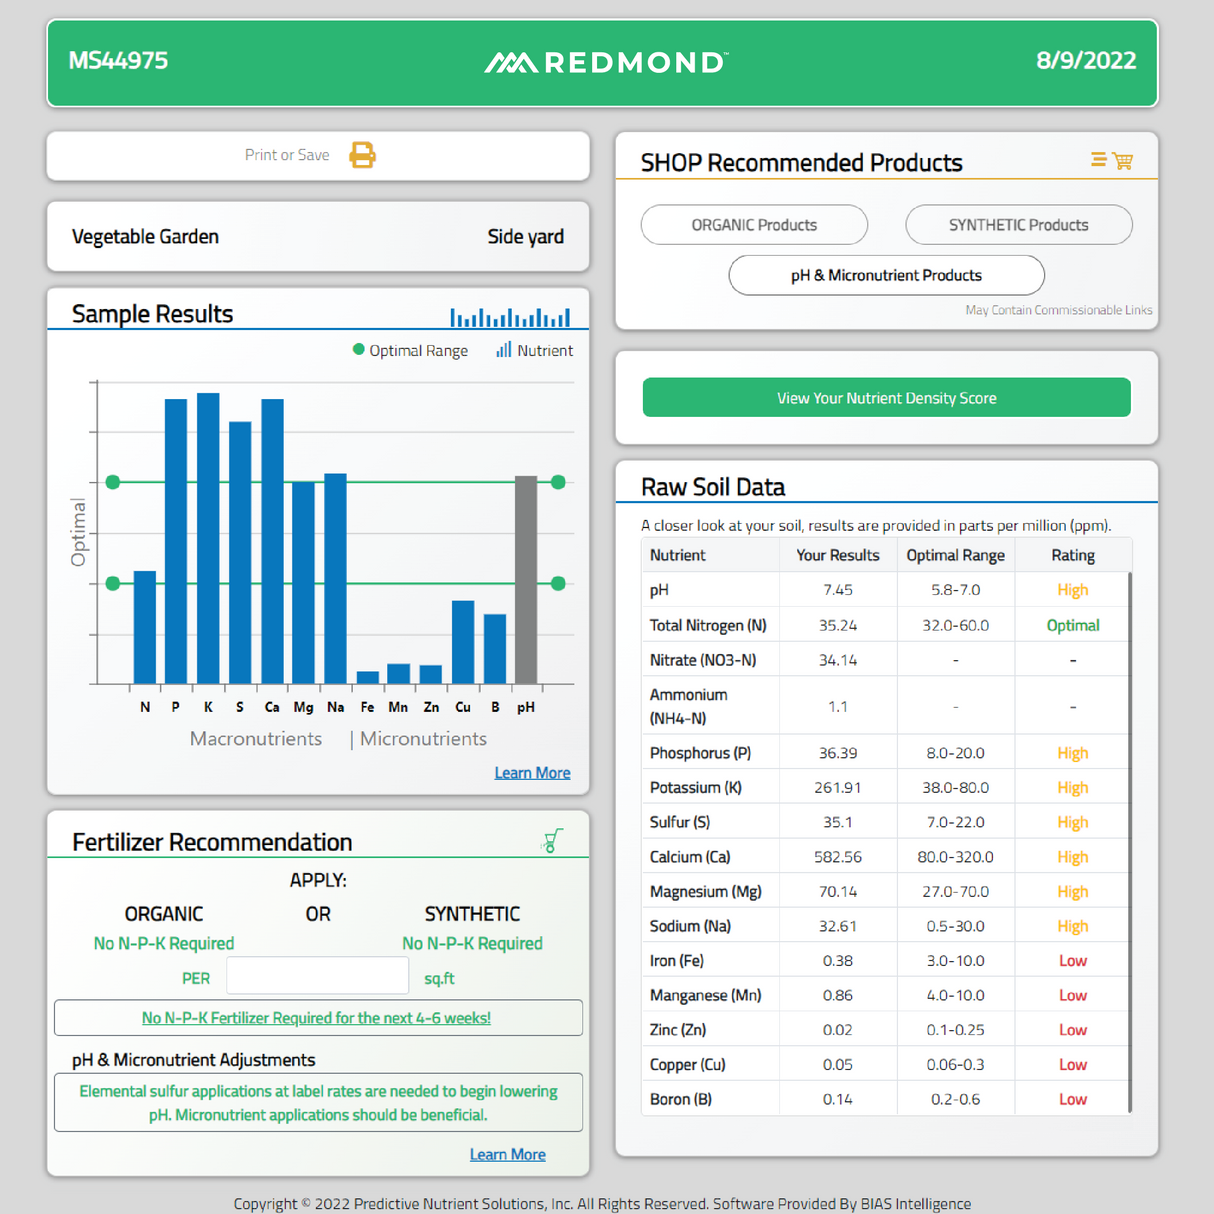
Task: Click the gray pH bar in chart
Action: (525, 580)
